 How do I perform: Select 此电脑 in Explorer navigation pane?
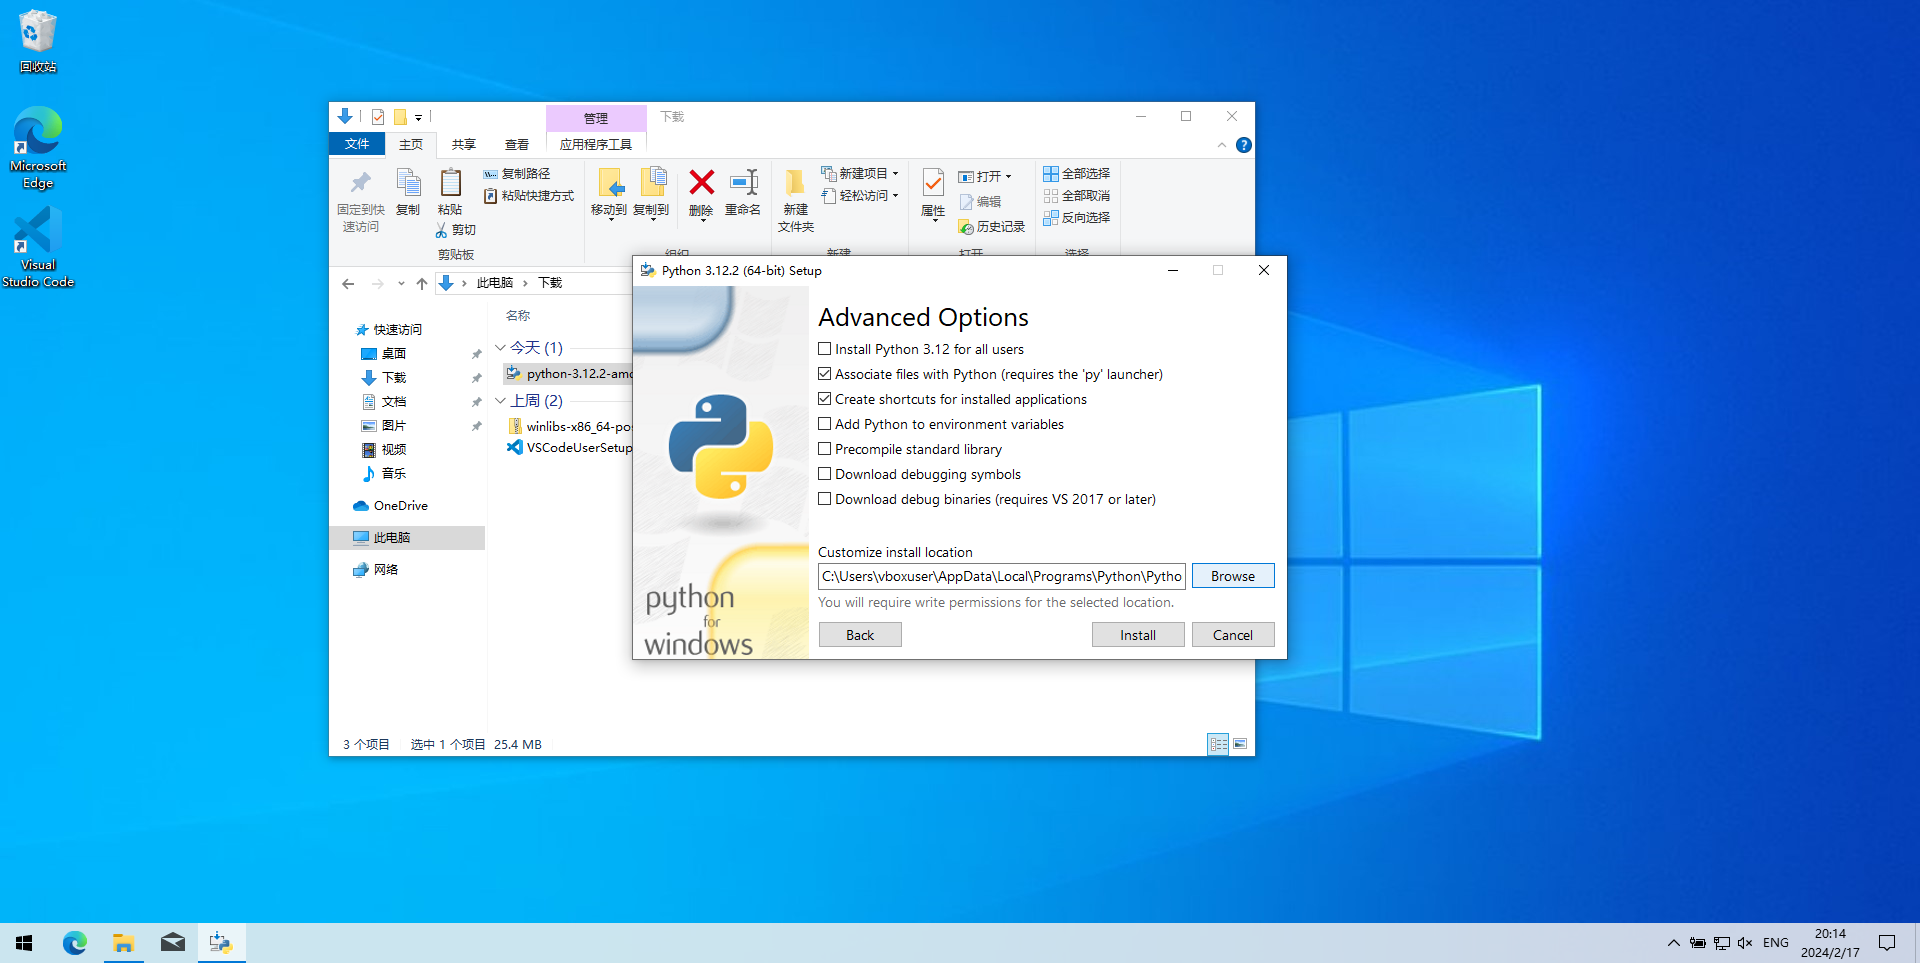407,538
